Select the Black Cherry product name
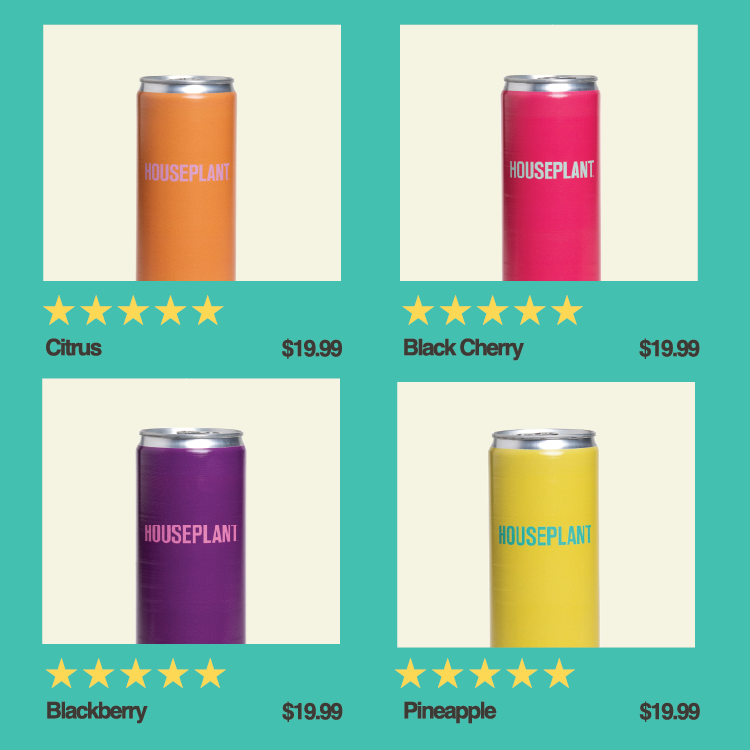Screen dimensions: 750x750 click(463, 348)
